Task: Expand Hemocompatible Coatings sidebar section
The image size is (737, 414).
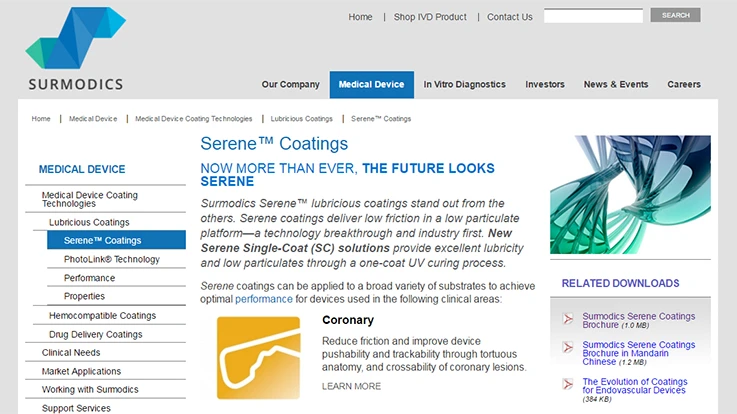Action: [x=103, y=315]
